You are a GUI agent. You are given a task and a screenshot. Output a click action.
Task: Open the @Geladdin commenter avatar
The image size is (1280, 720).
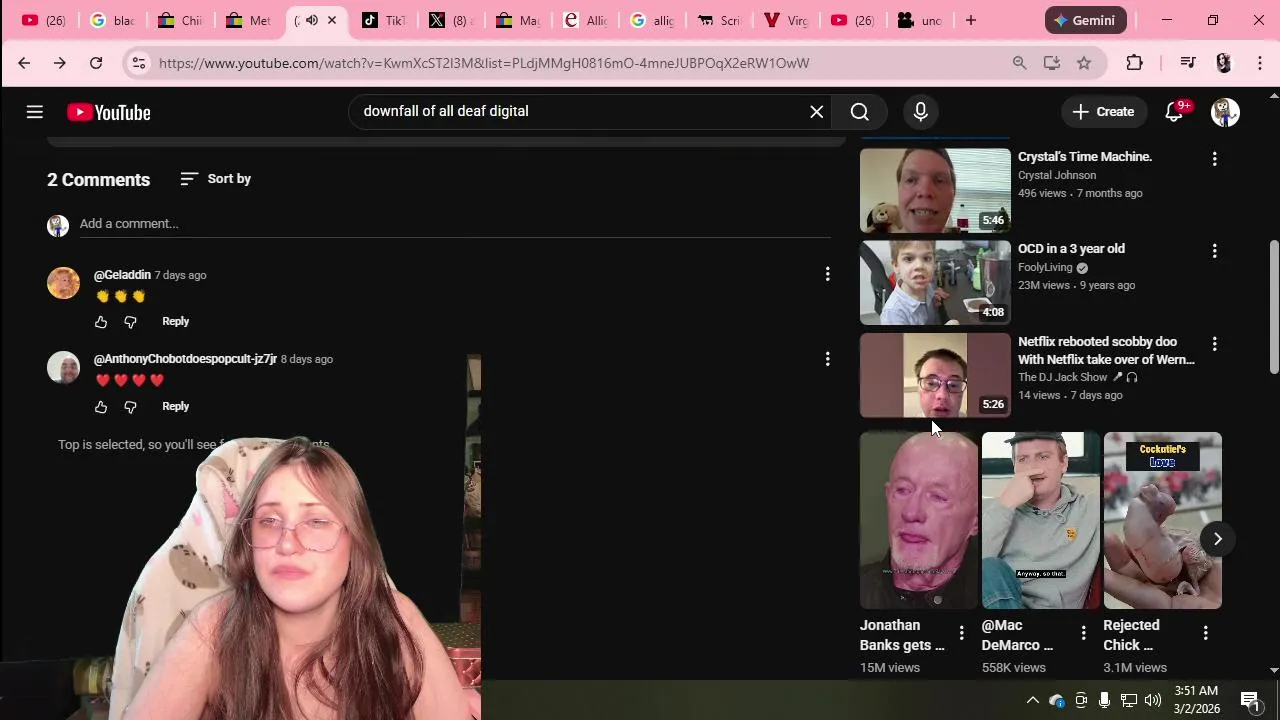[63, 283]
